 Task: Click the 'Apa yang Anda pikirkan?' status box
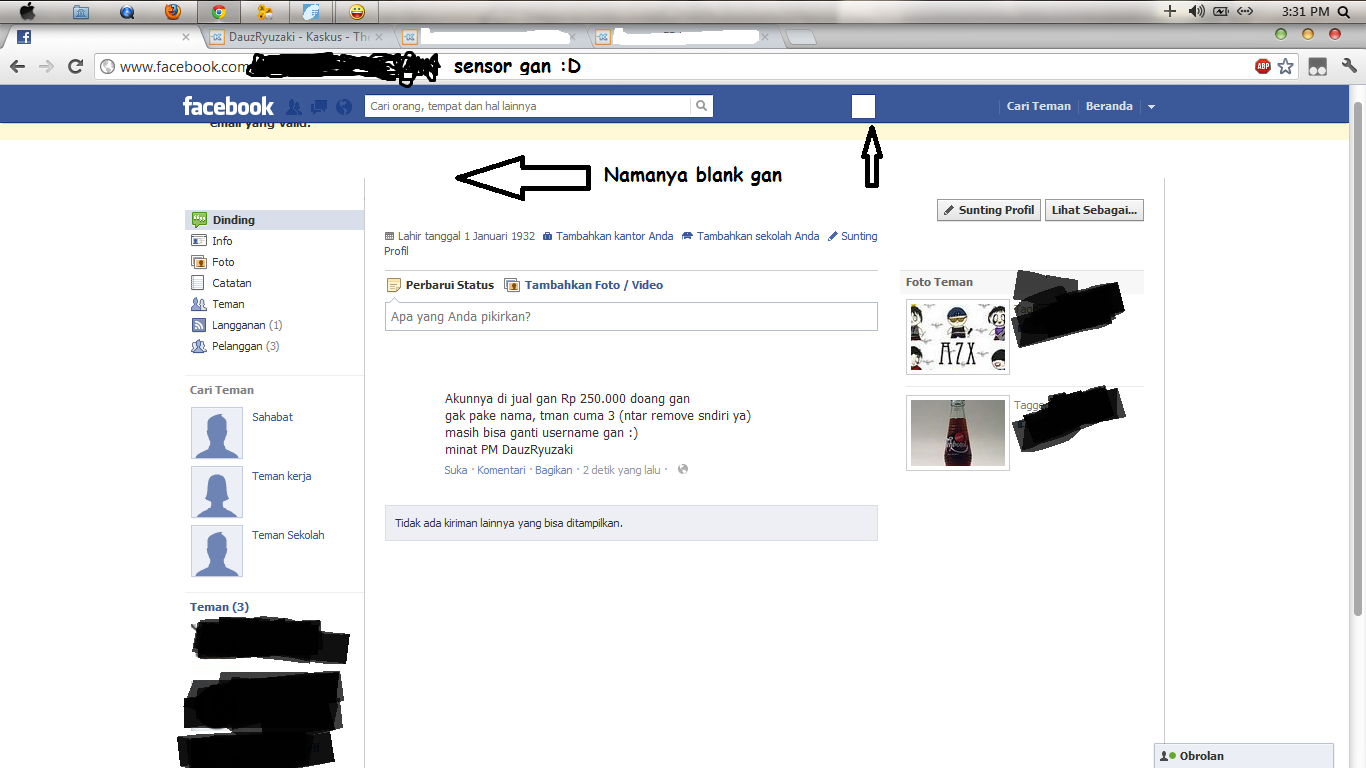click(631, 316)
